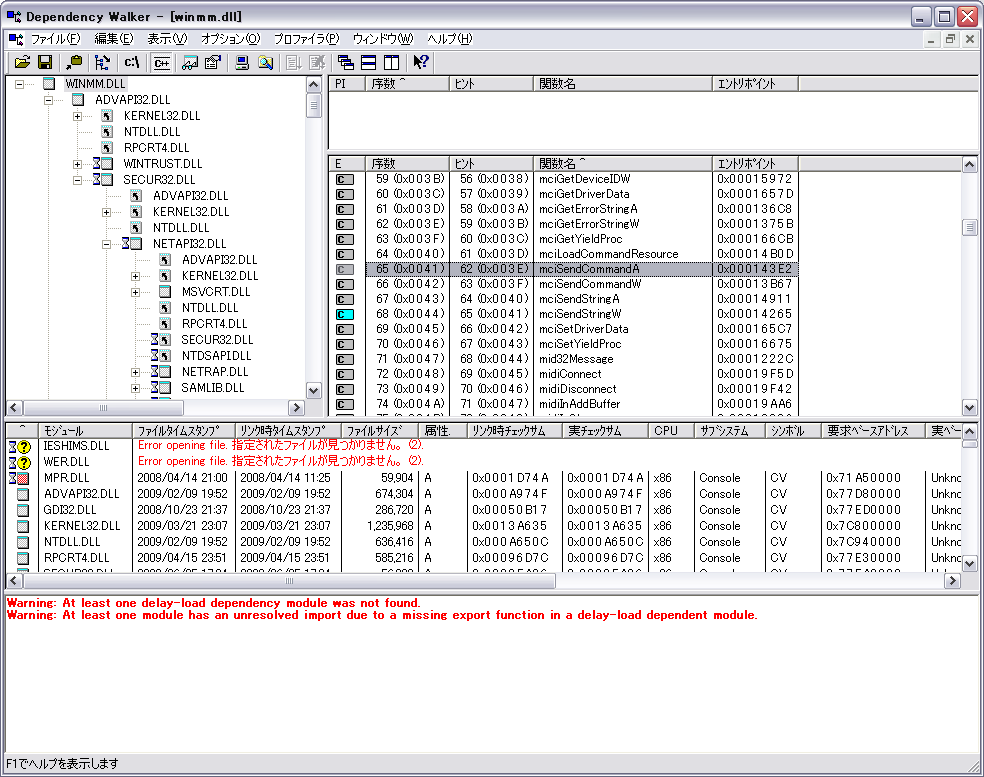Click the Open file toolbar icon
The height and width of the screenshot is (777, 984).
pyautogui.click(x=23, y=62)
